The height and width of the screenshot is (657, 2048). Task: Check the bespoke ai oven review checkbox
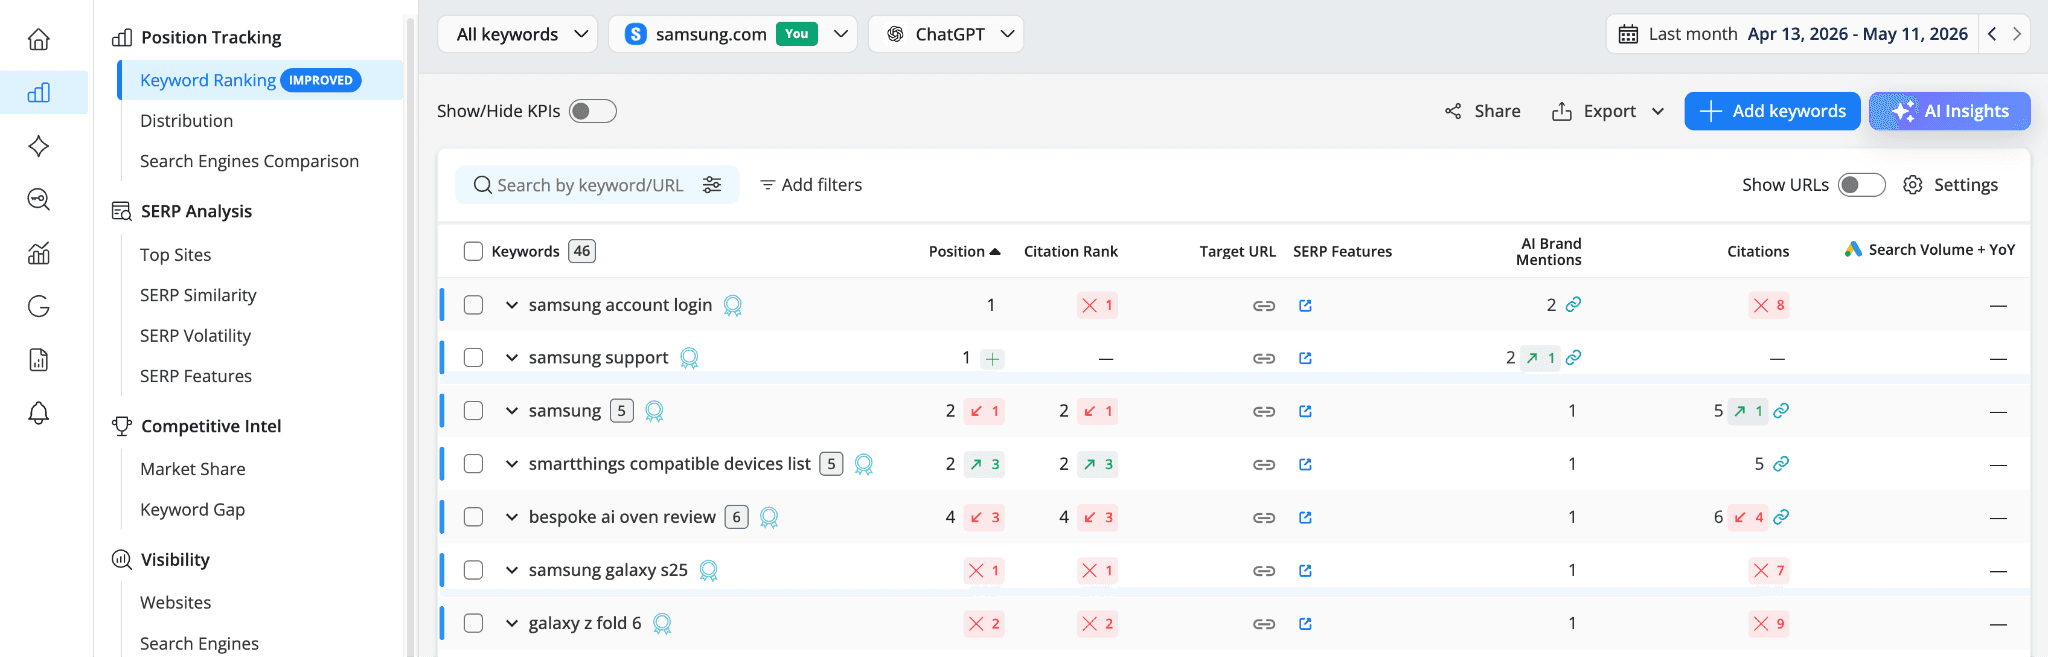pos(474,517)
